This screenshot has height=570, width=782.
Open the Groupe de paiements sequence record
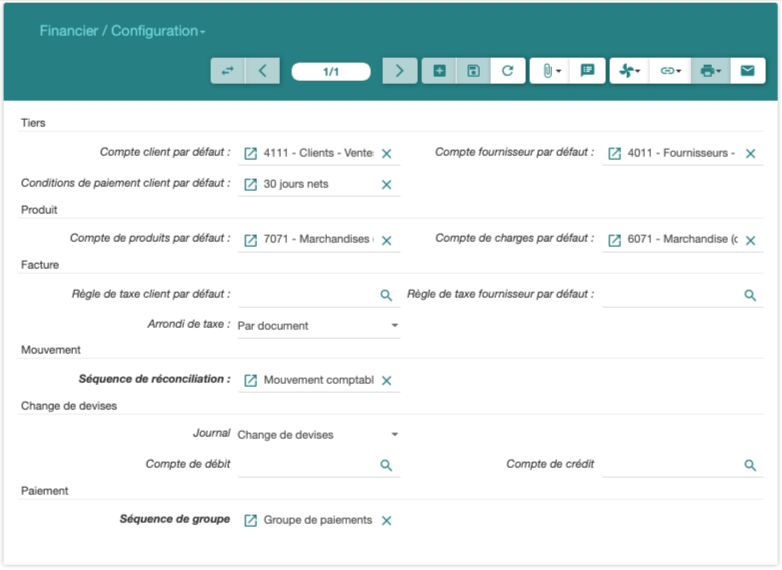point(250,521)
